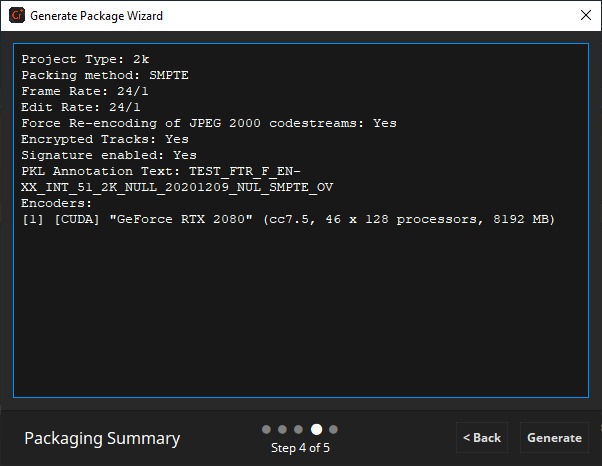Click the 'Step 4 of 5' label

click(x=300, y=448)
